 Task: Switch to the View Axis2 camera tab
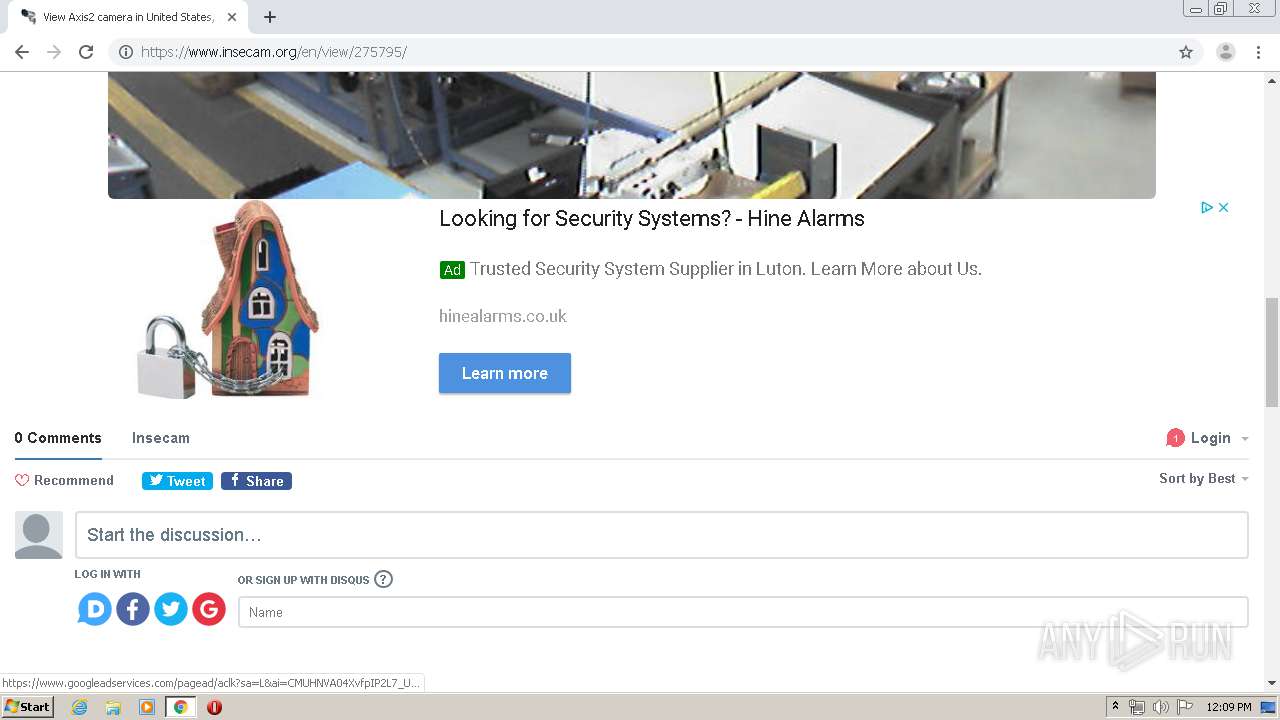click(128, 17)
